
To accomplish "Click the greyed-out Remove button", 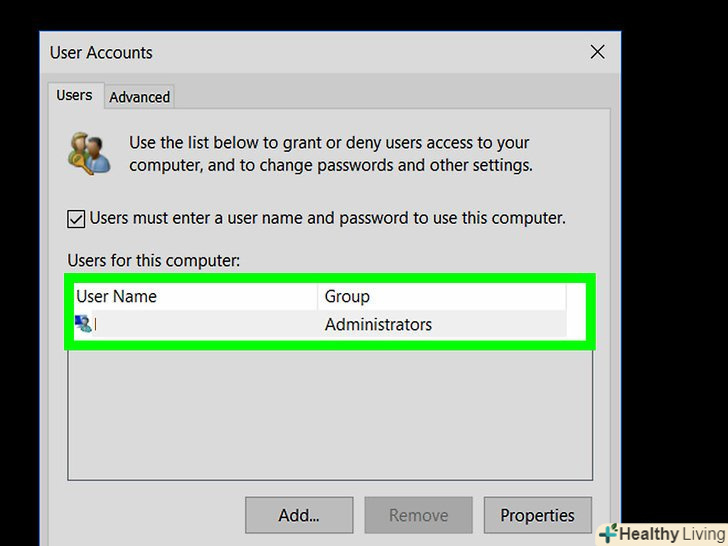I will pyautogui.click(x=418, y=516).
